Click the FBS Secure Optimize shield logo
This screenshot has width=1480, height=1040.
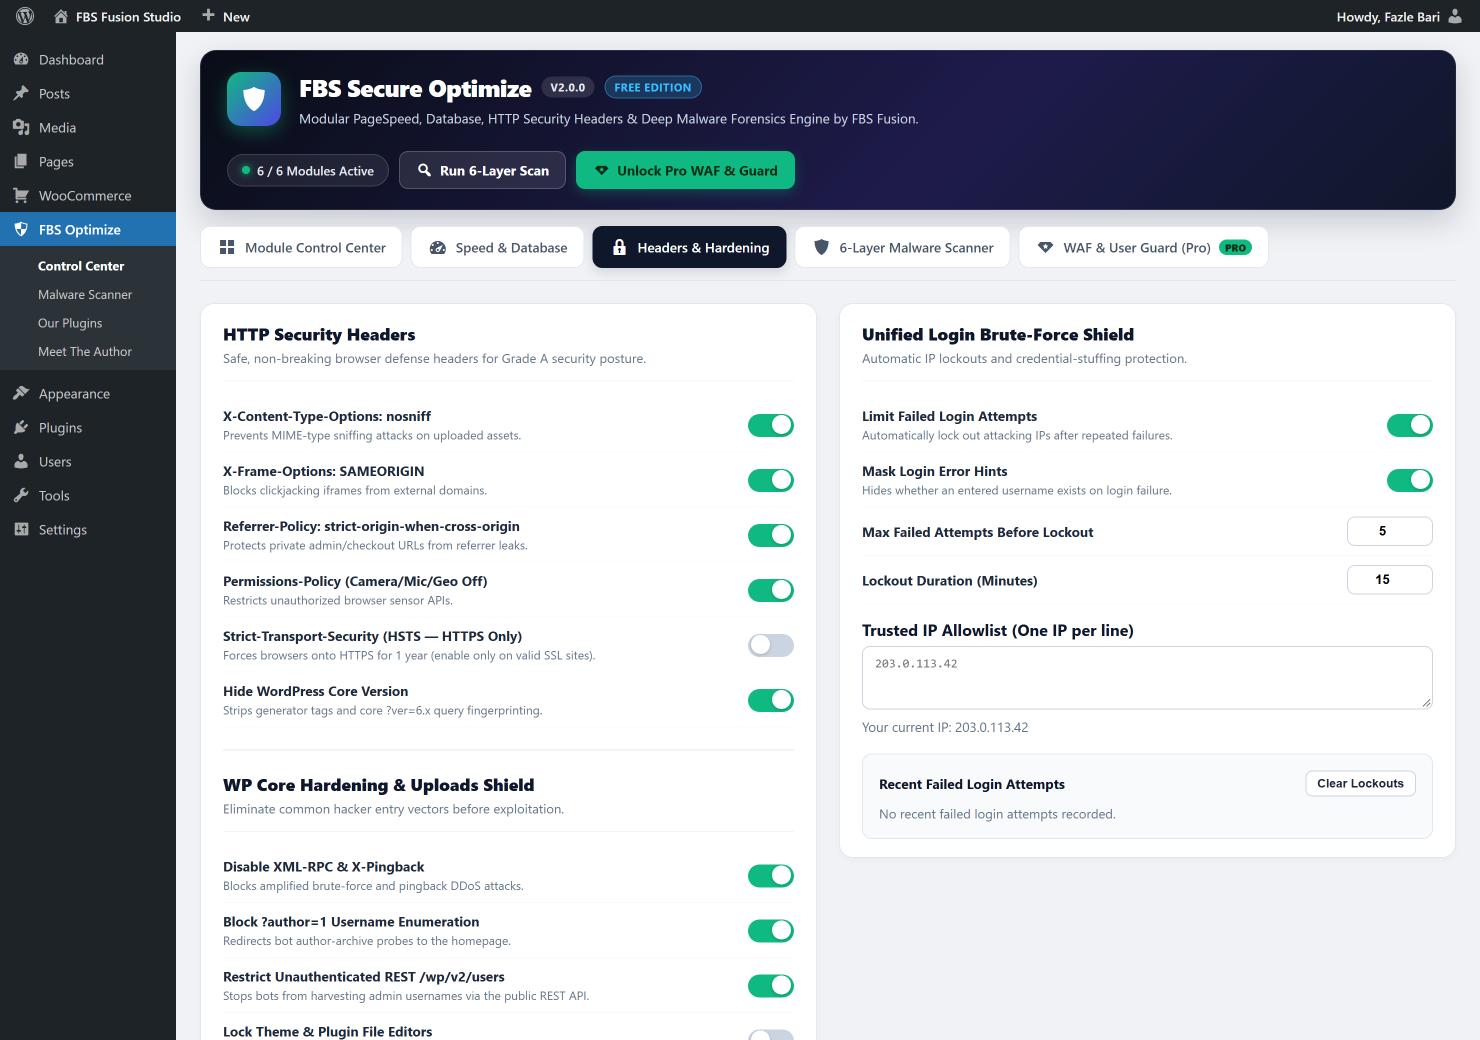[254, 99]
